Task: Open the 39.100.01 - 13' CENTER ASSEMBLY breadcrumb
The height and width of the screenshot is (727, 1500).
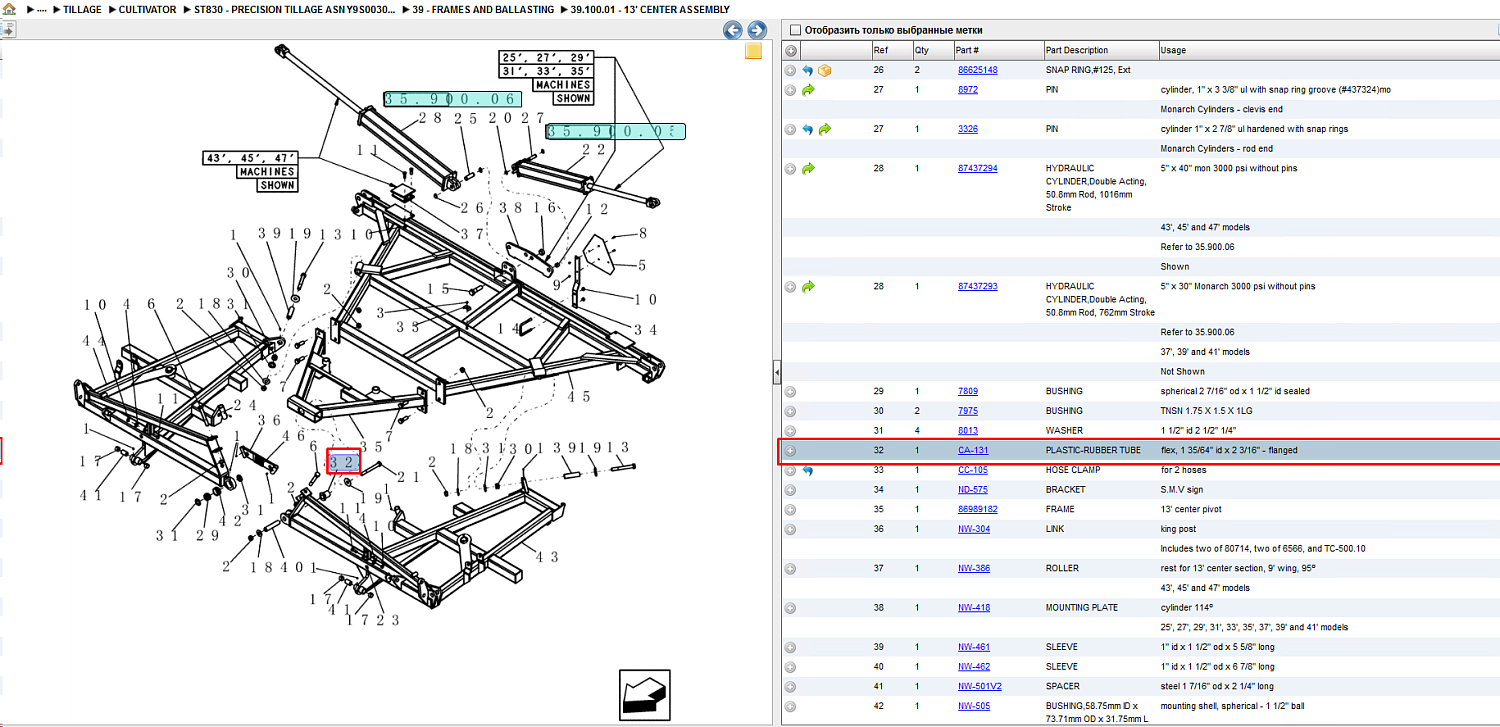Action: point(650,9)
